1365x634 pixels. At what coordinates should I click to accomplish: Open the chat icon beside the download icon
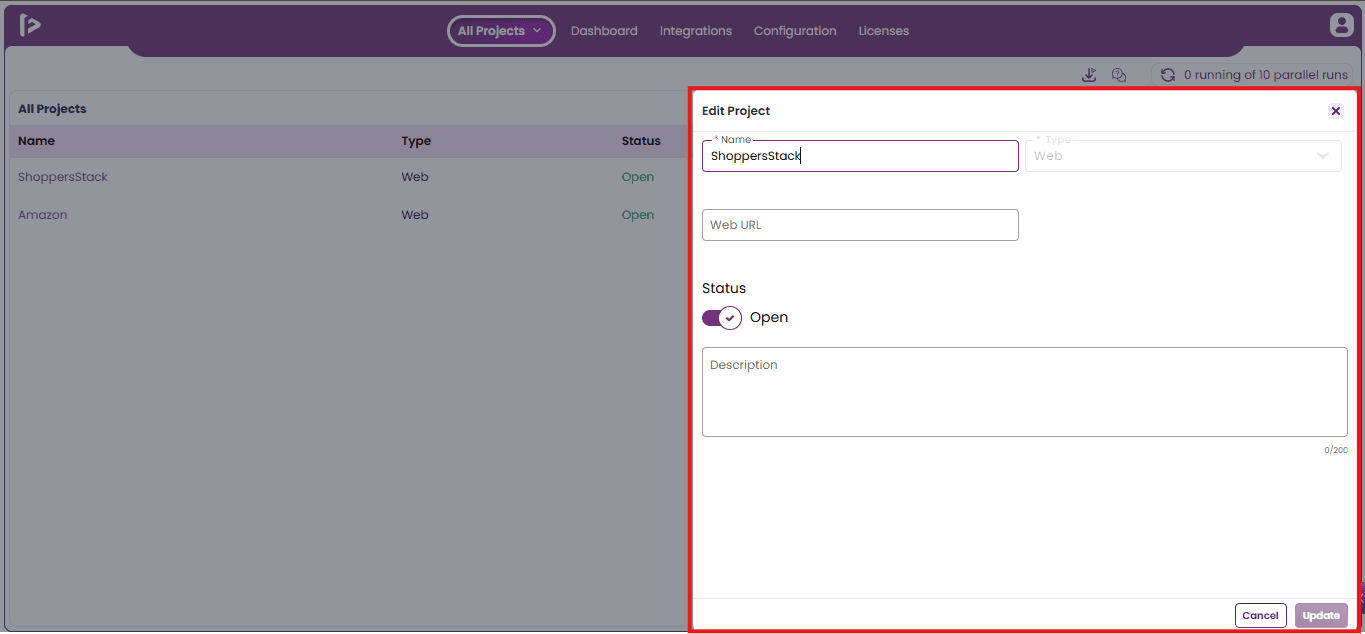pos(1119,75)
